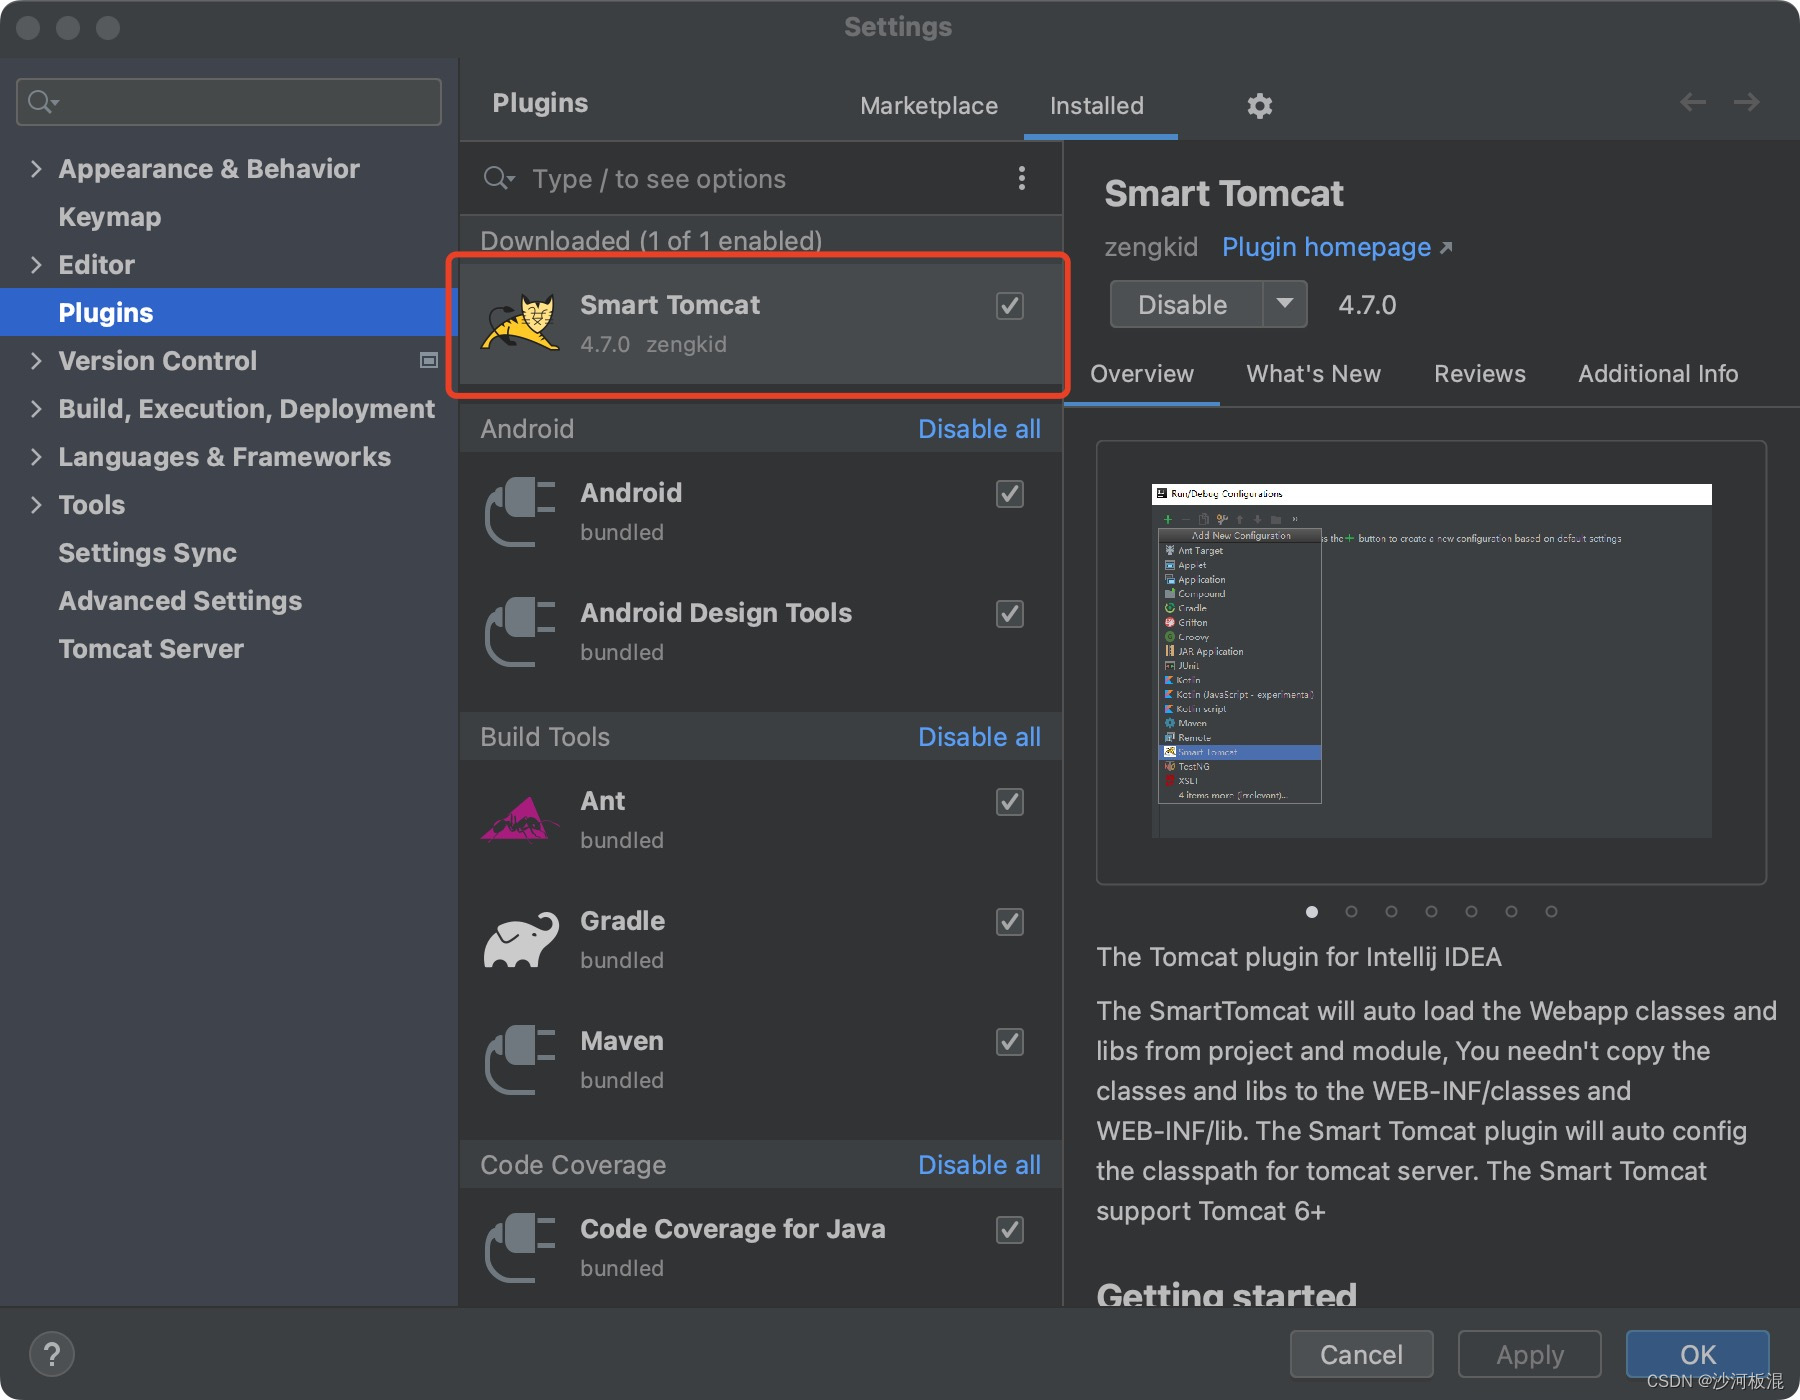Expand Build, Execution, Deployment node

(36, 408)
